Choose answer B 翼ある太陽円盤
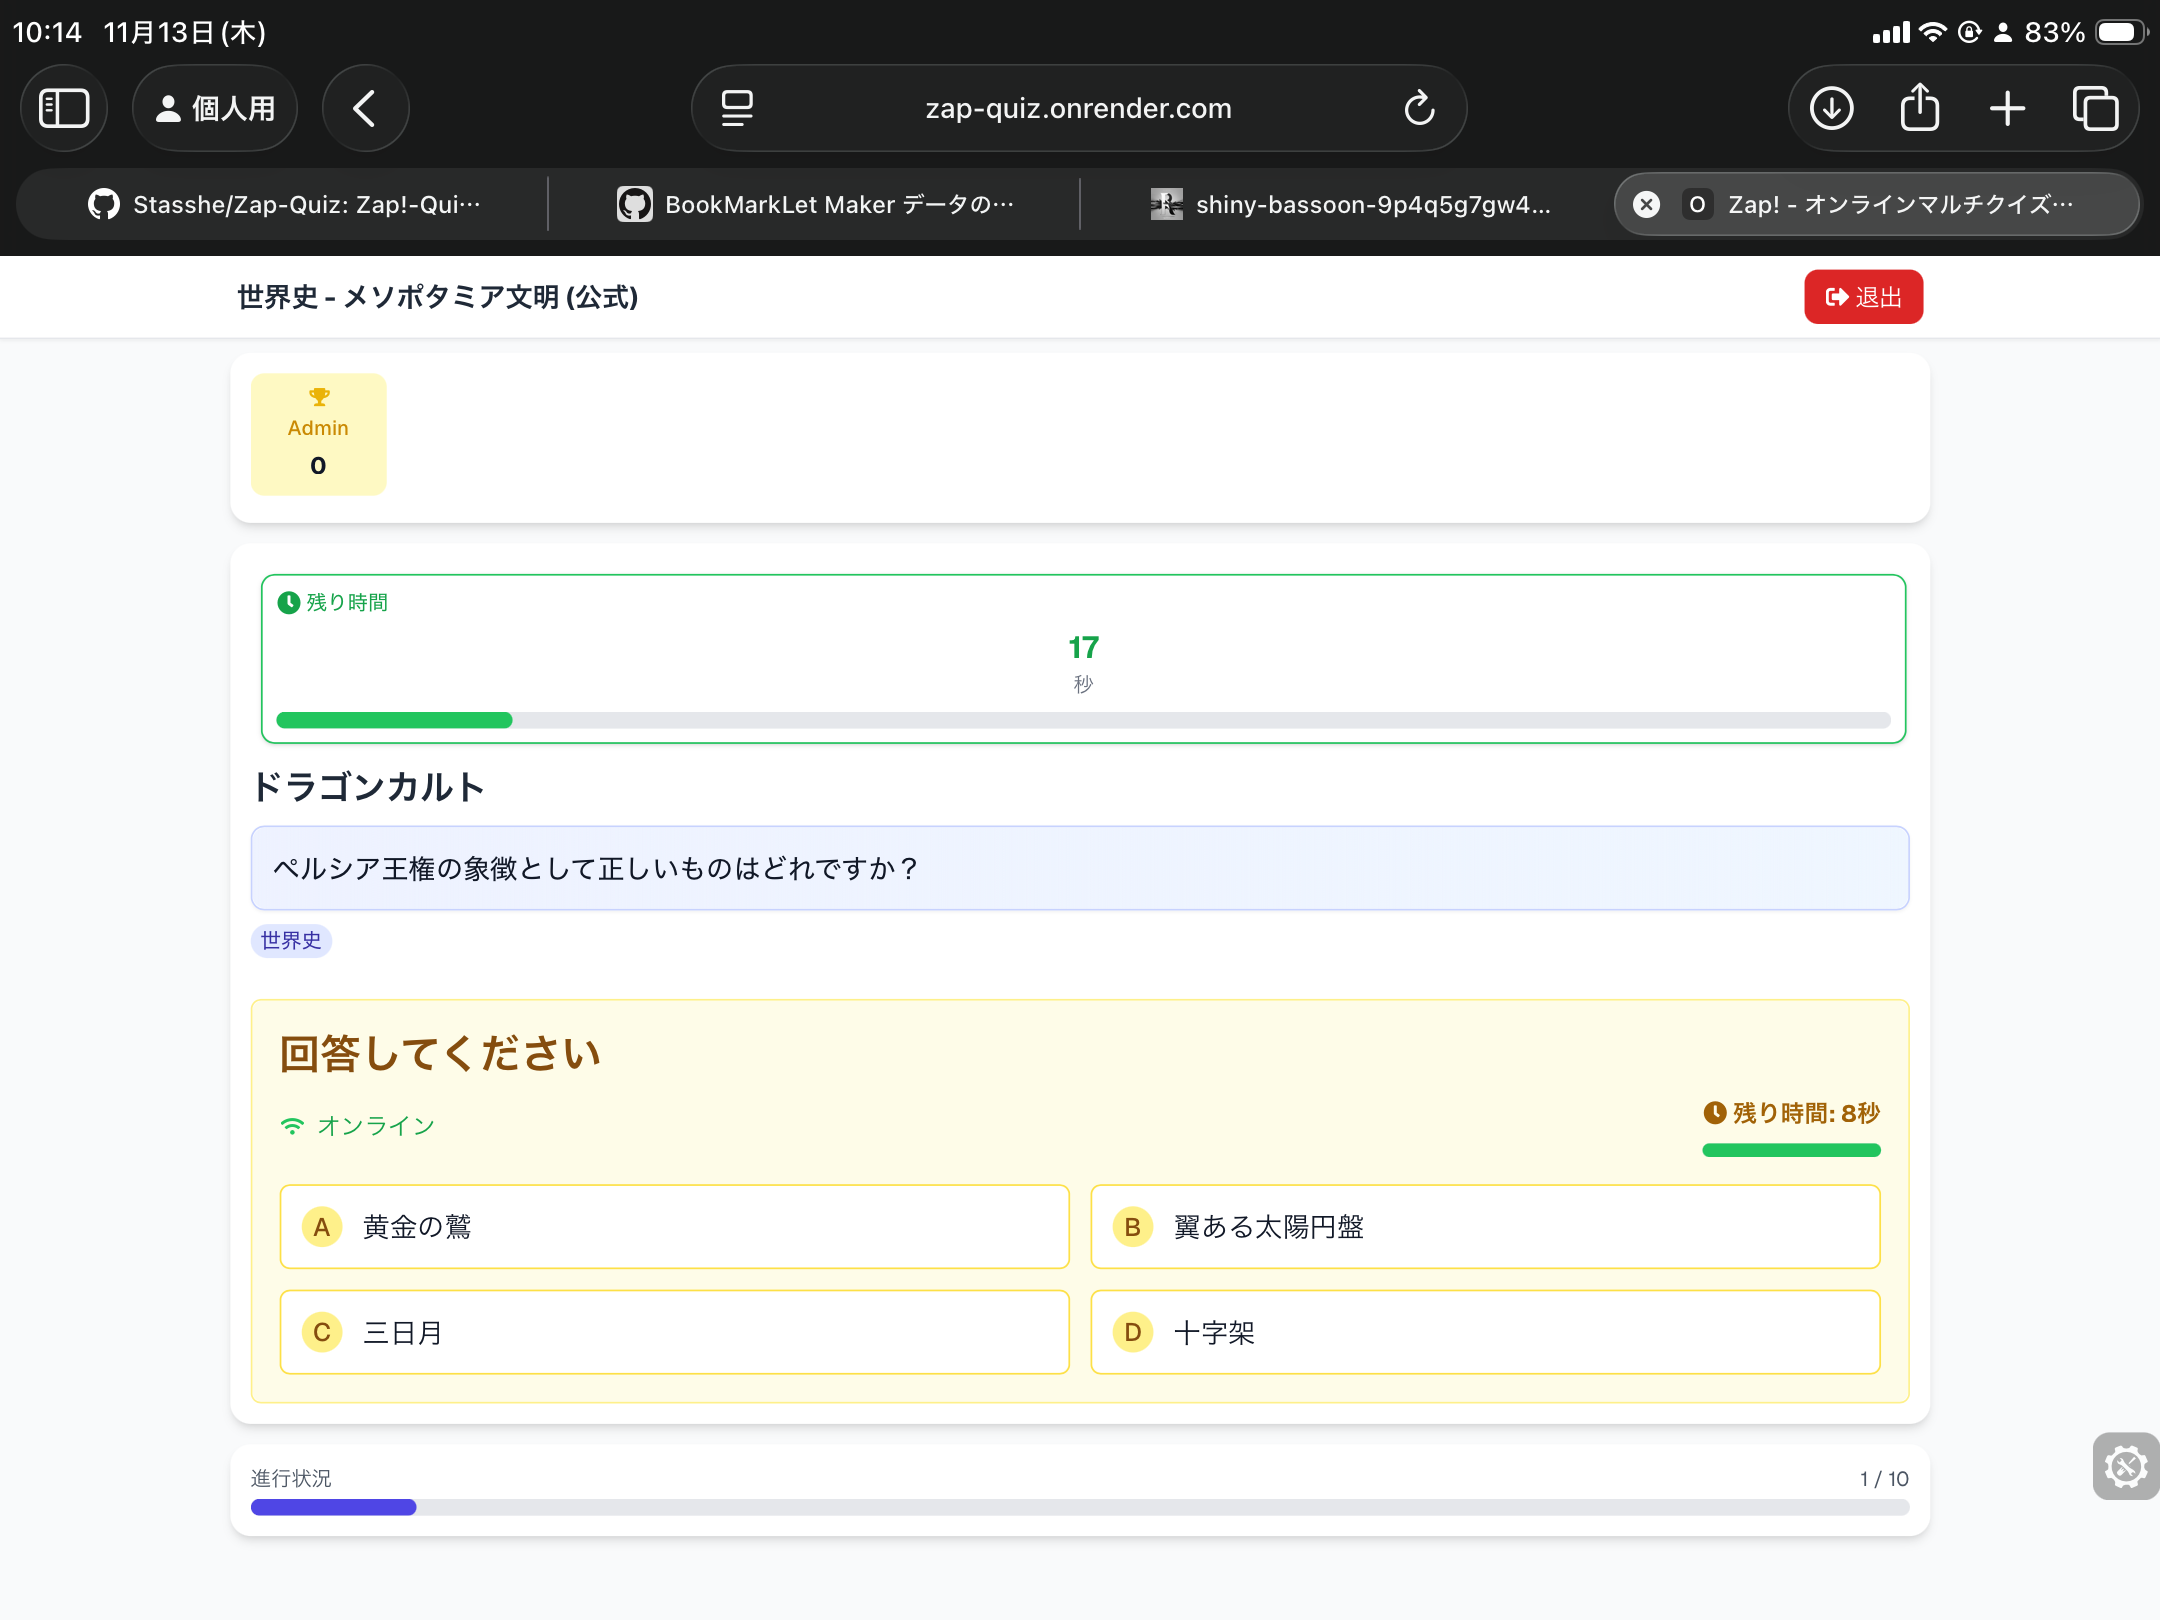Viewport: 2160px width, 1620px height. pos(1485,1227)
